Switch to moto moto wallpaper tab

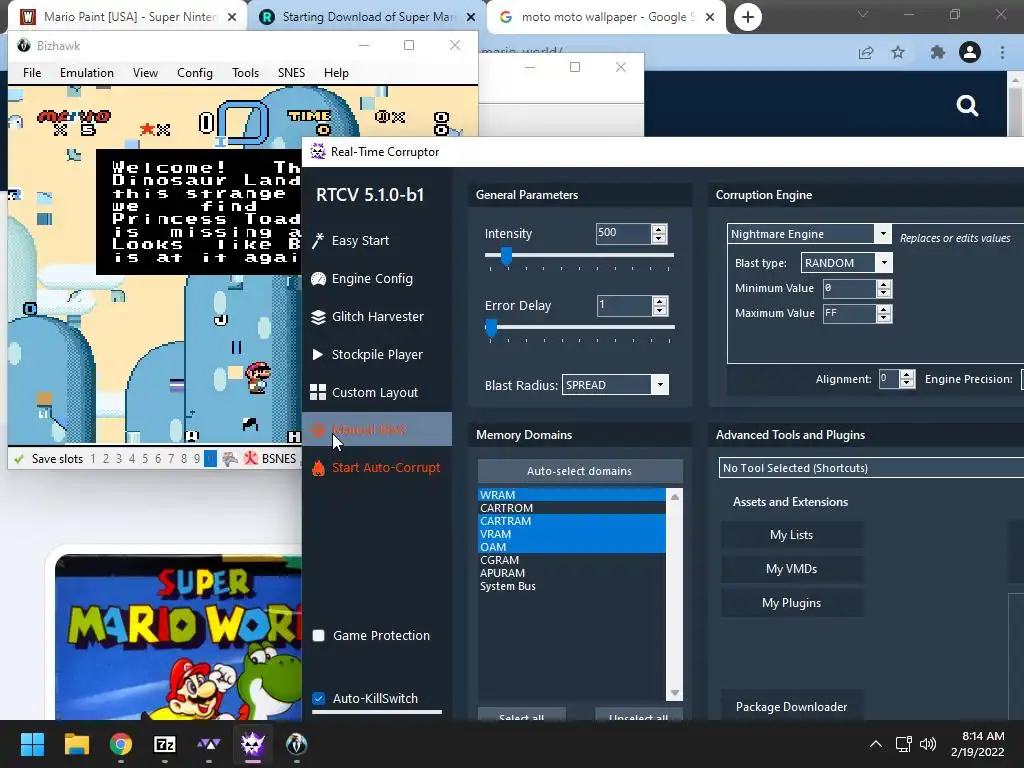tap(605, 17)
